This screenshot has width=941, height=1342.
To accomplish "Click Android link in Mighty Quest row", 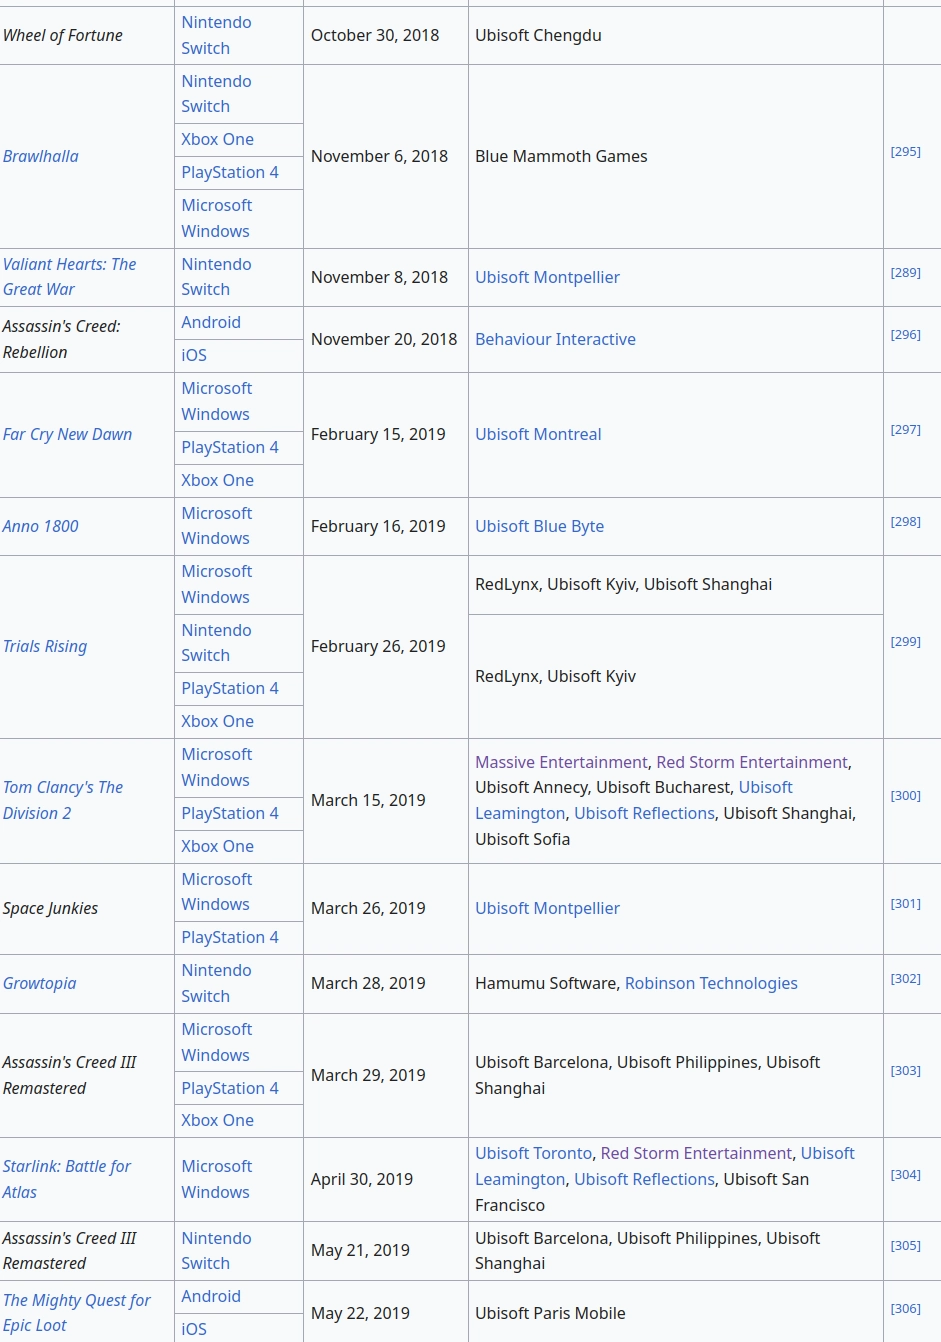I will pyautogui.click(x=211, y=1296).
